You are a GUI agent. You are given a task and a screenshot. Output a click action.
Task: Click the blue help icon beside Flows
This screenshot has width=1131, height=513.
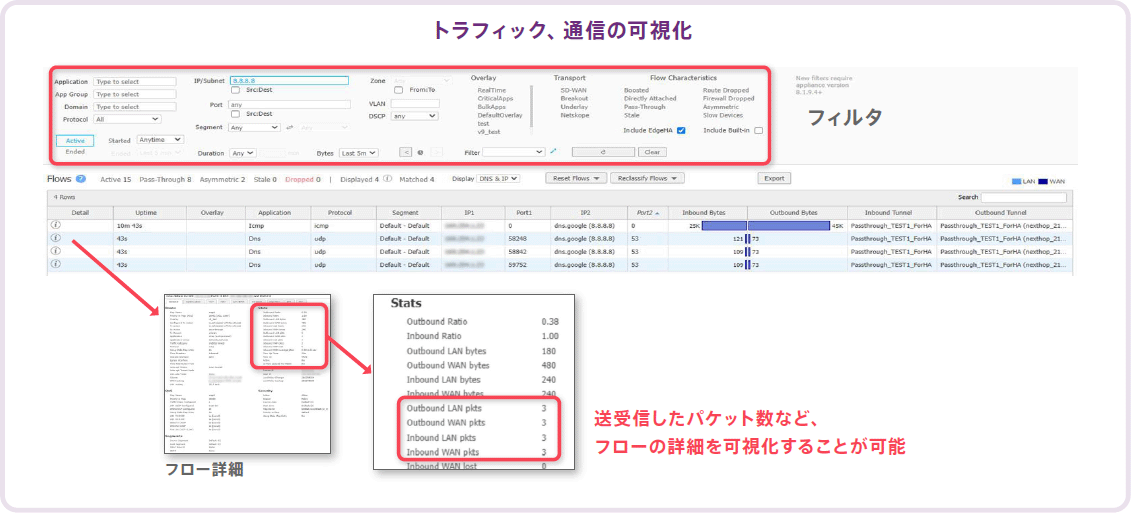(x=82, y=178)
